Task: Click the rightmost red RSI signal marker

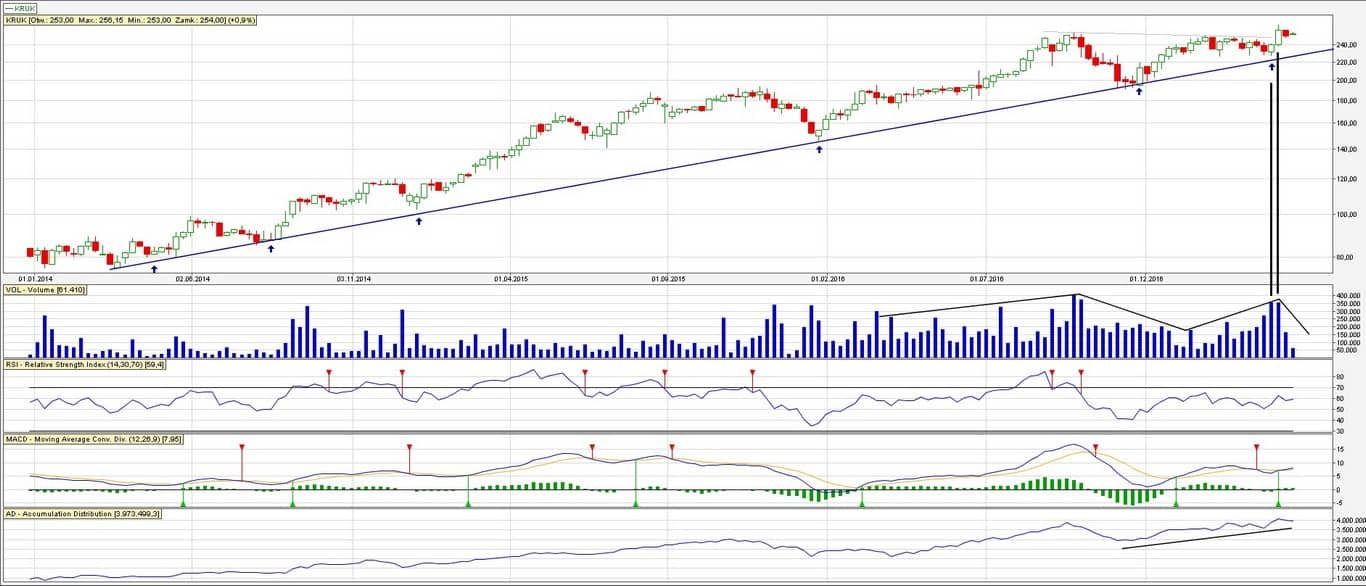Action: tap(1081, 373)
